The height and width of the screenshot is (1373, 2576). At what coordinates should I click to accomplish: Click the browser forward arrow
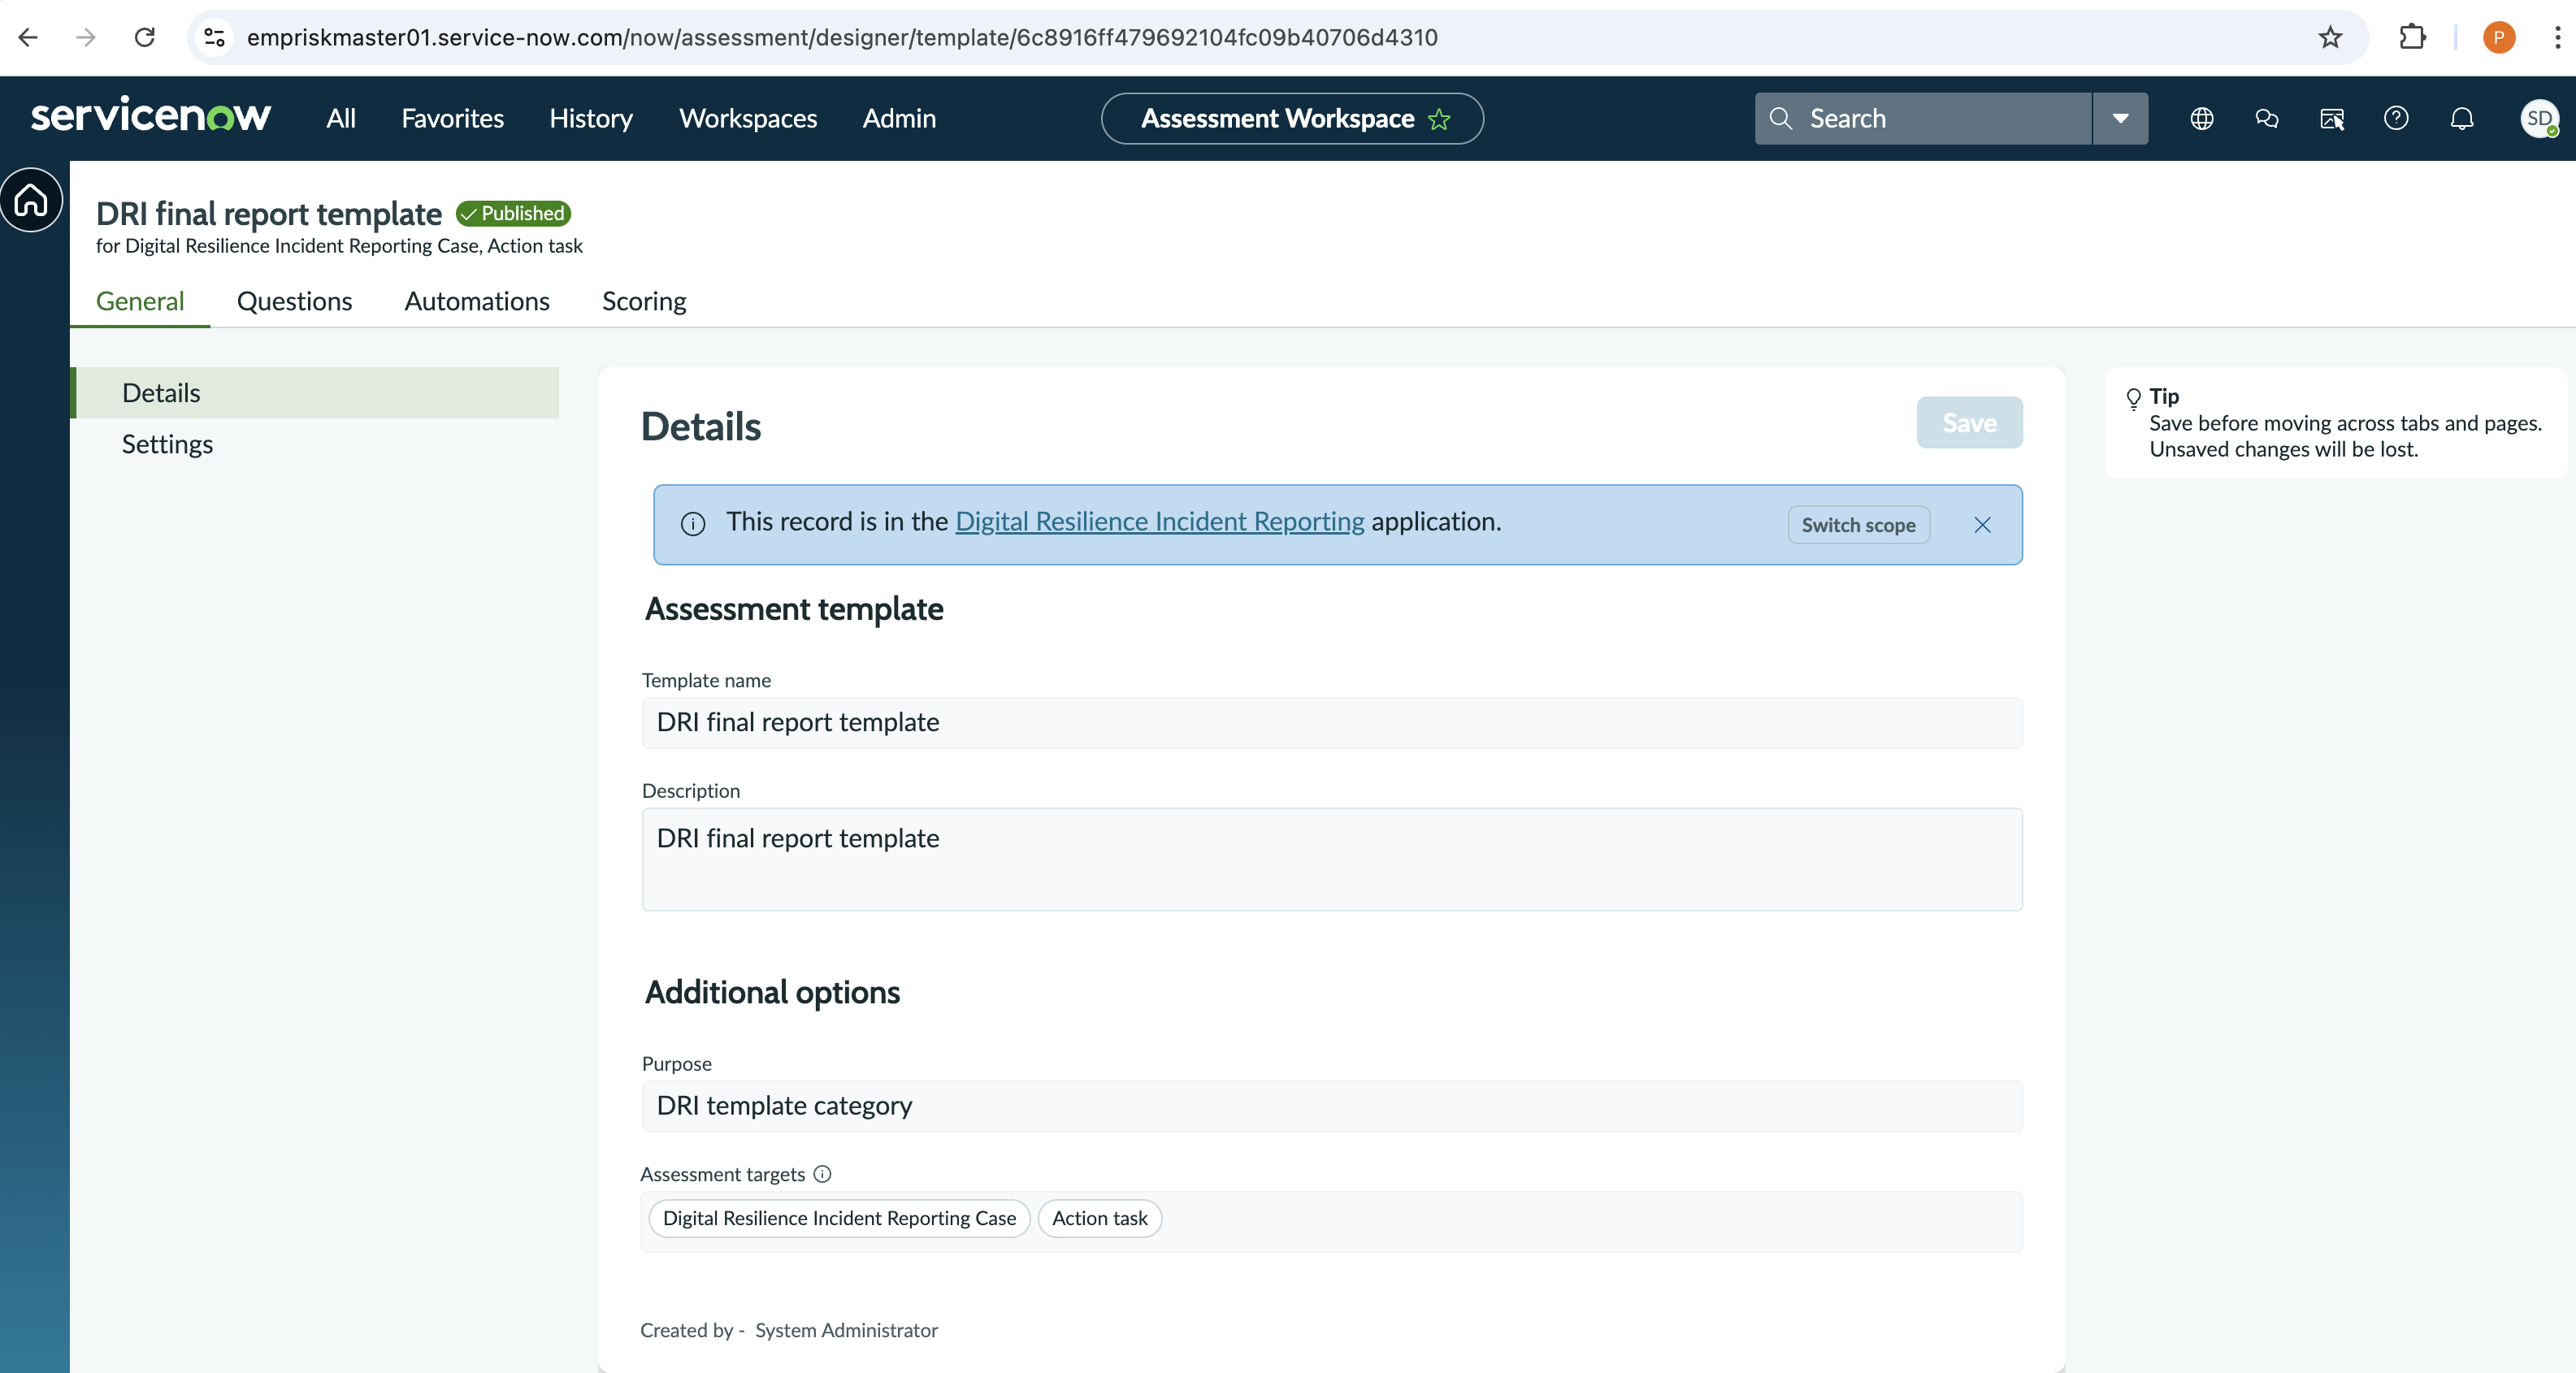tap(86, 37)
